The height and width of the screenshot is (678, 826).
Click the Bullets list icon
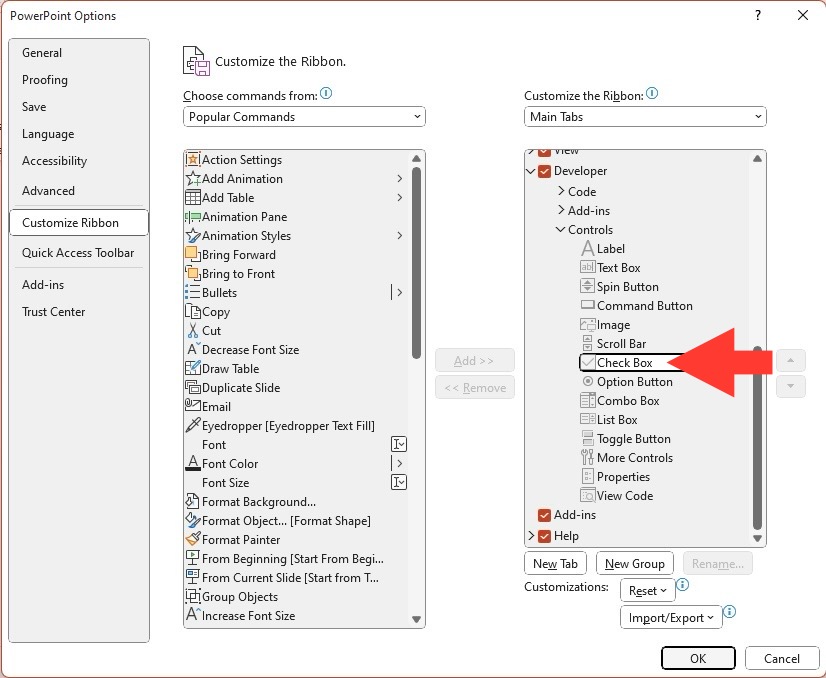[x=193, y=292]
